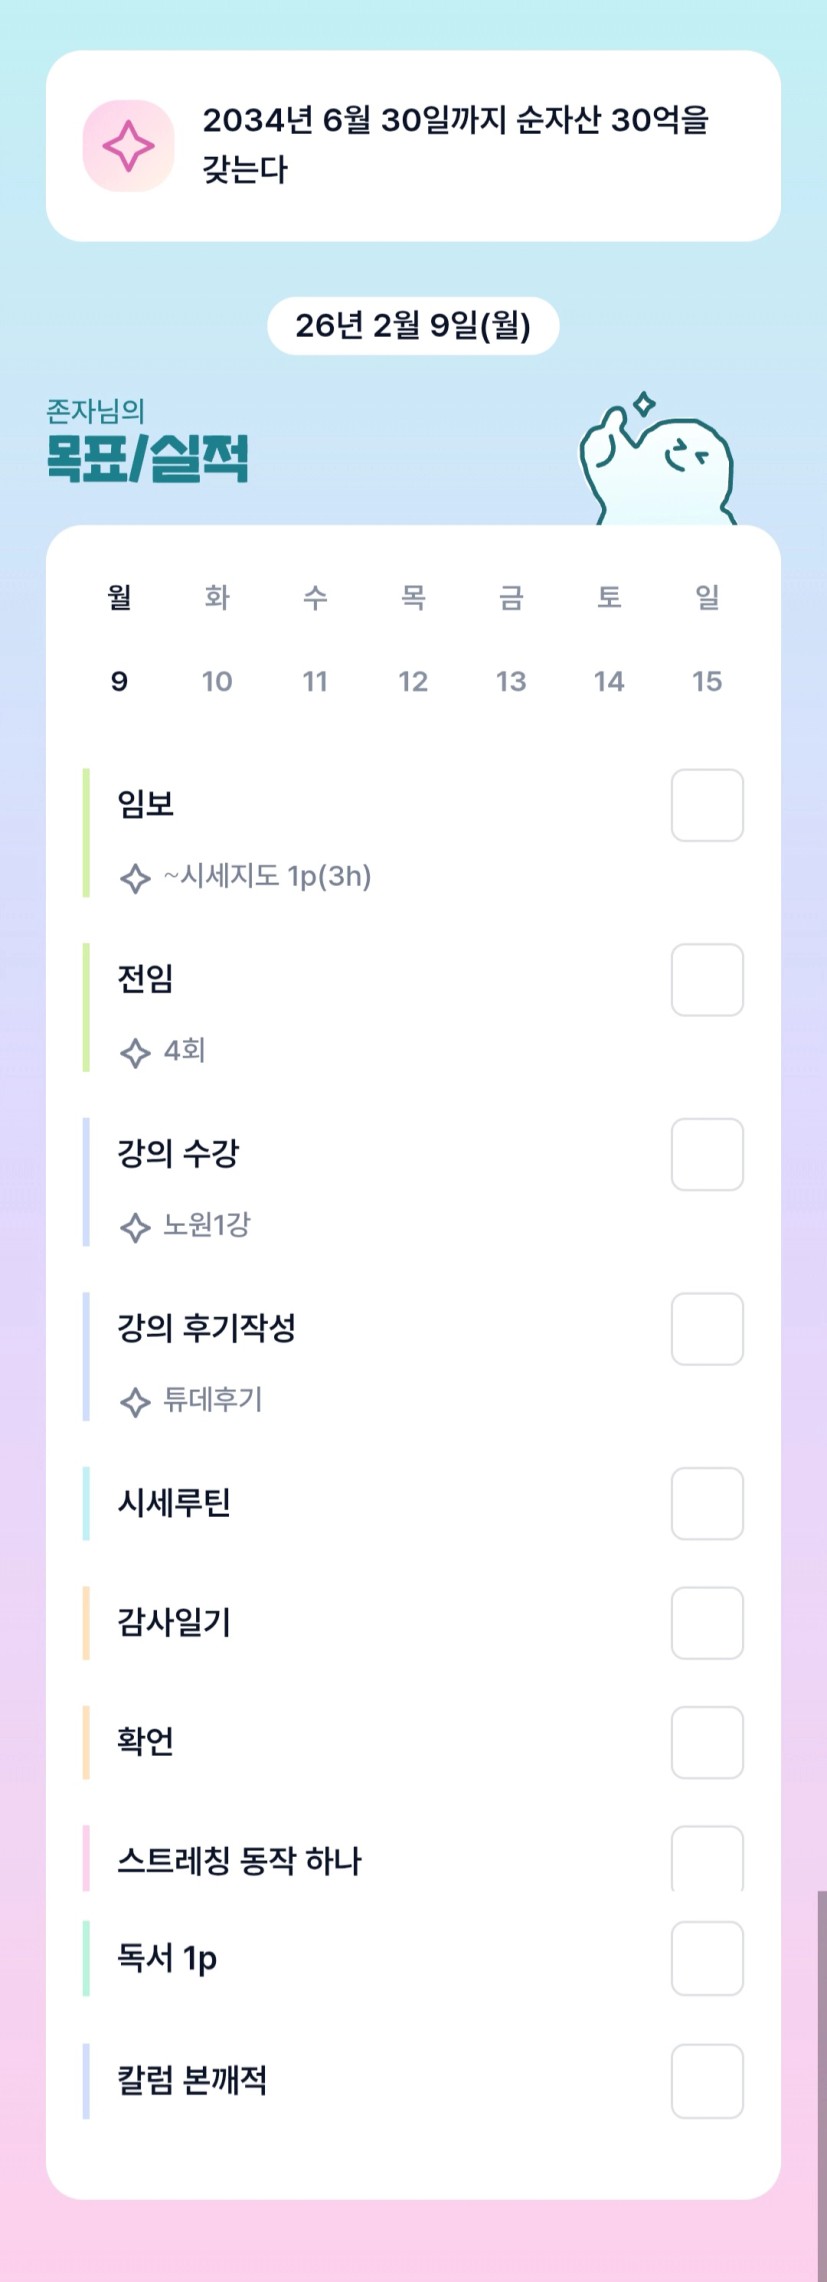Open the 시세루틴 task item

(x=175, y=1503)
